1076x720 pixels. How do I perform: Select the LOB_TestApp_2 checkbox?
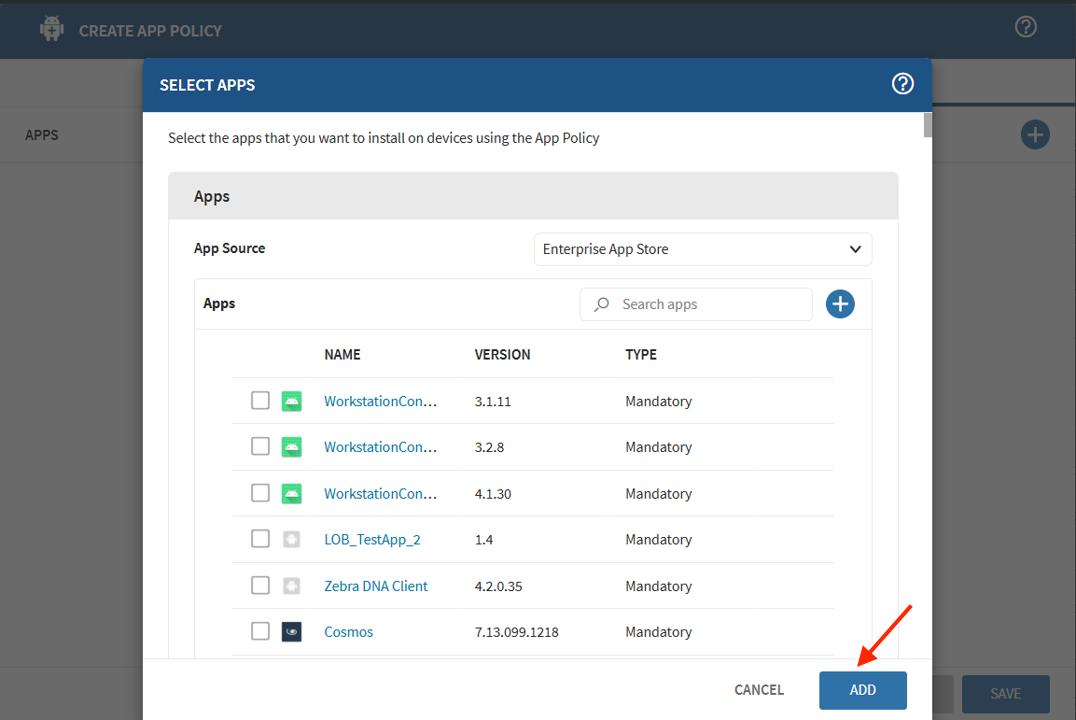pos(260,539)
